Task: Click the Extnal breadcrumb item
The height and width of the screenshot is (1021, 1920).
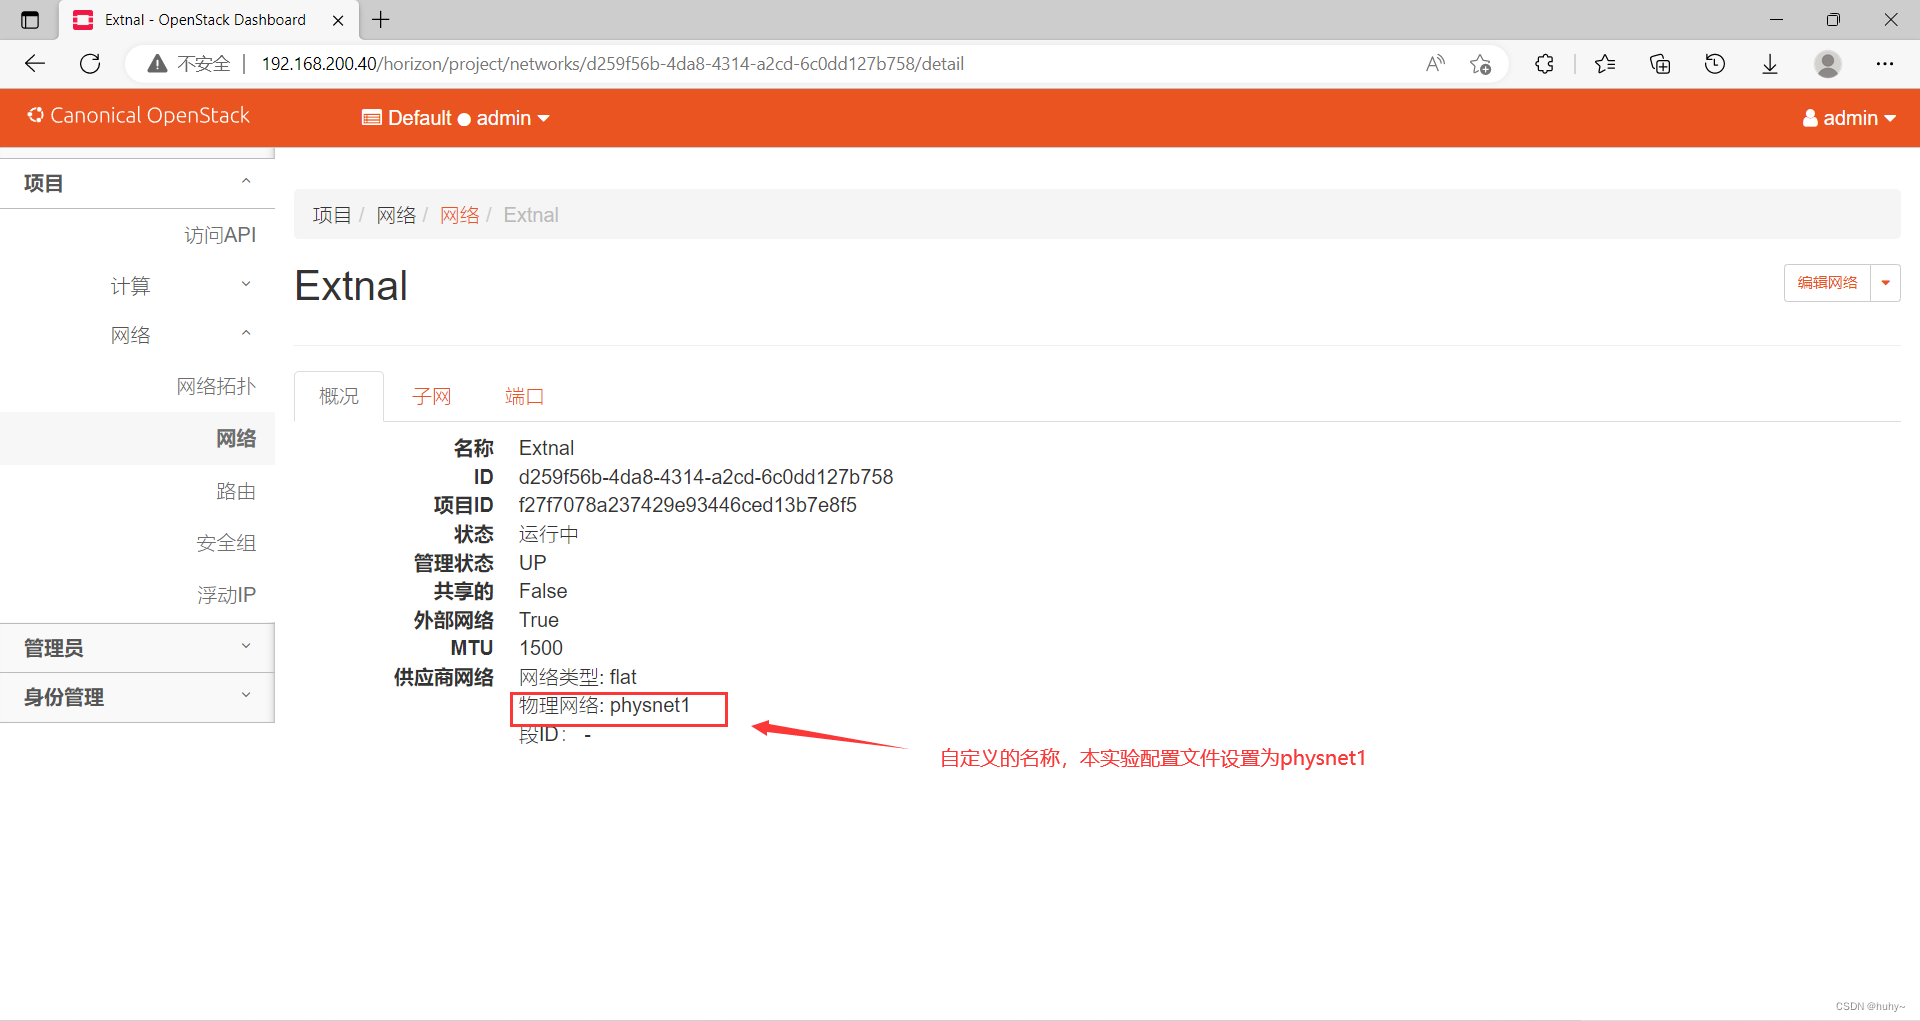Action: click(531, 215)
